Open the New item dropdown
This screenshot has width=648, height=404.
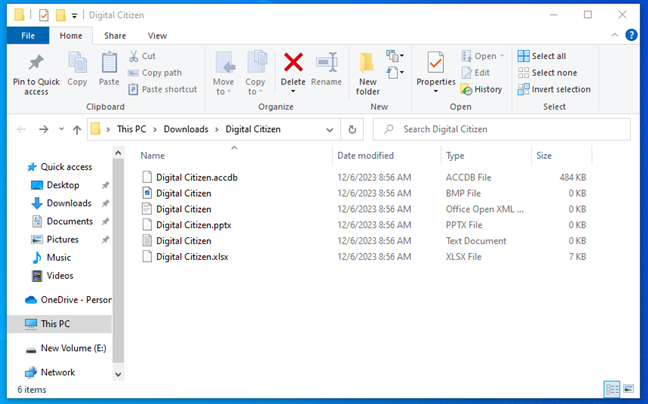click(x=395, y=56)
